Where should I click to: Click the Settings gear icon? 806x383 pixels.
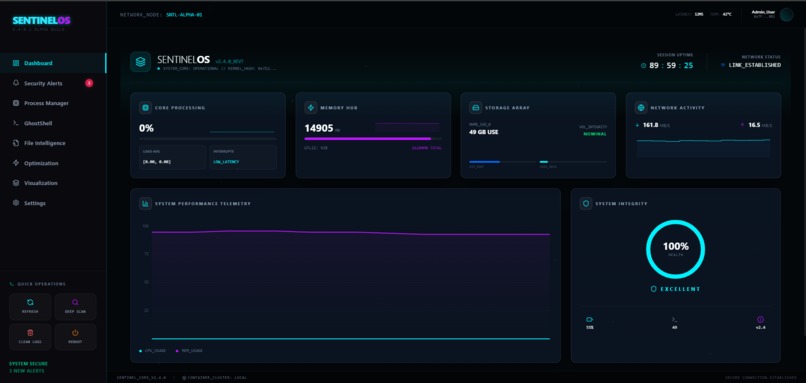(16, 203)
